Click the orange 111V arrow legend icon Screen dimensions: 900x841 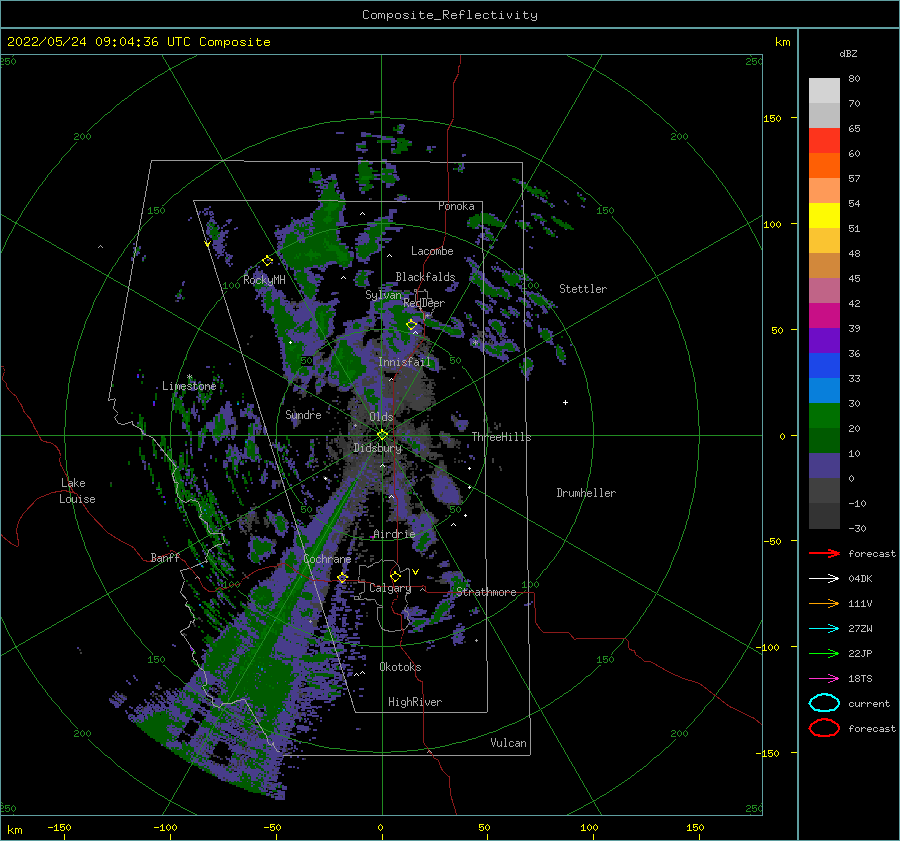824,603
